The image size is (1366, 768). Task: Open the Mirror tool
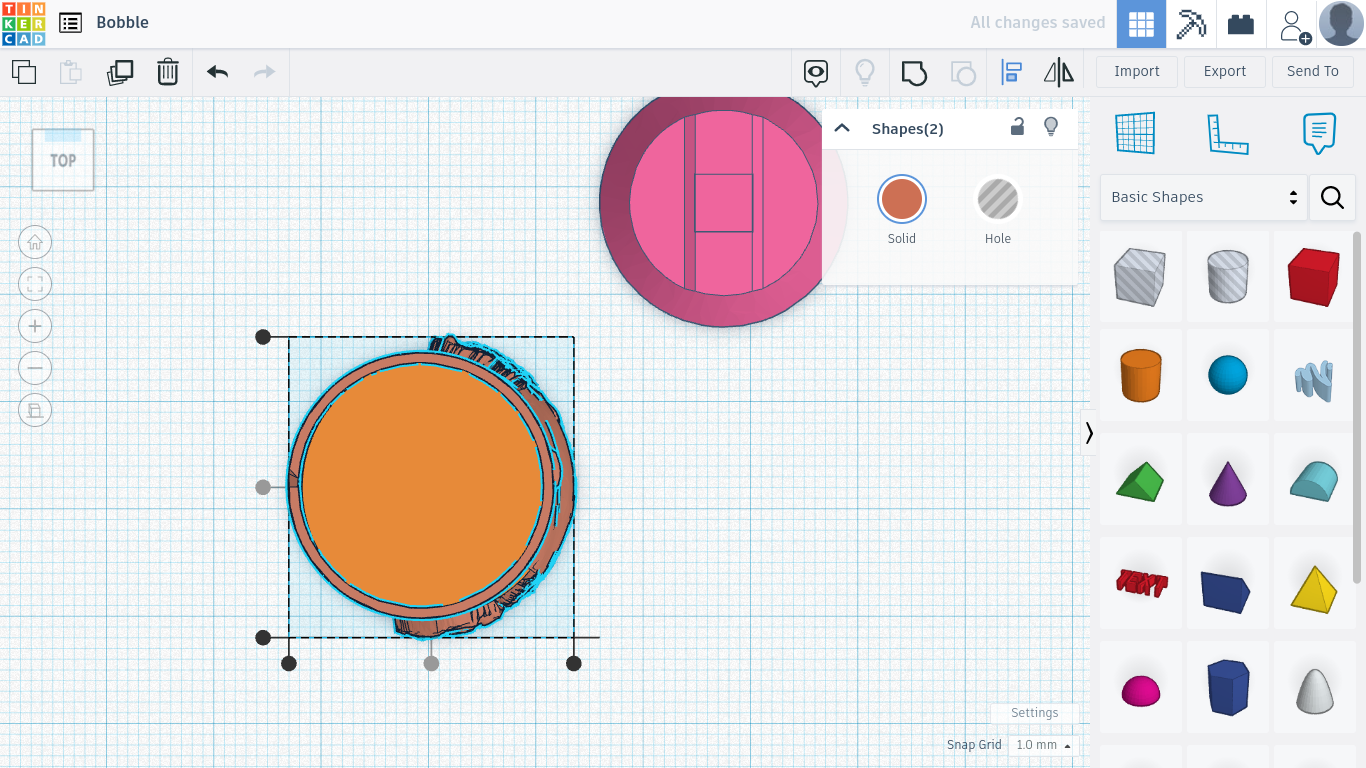[1059, 72]
